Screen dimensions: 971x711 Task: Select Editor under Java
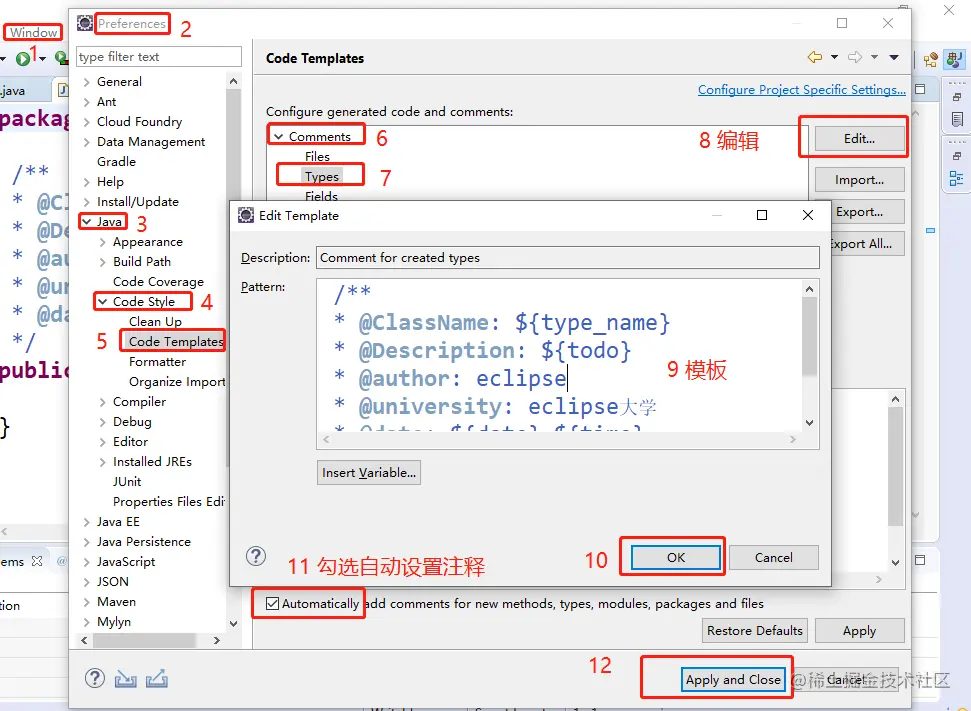(x=130, y=442)
